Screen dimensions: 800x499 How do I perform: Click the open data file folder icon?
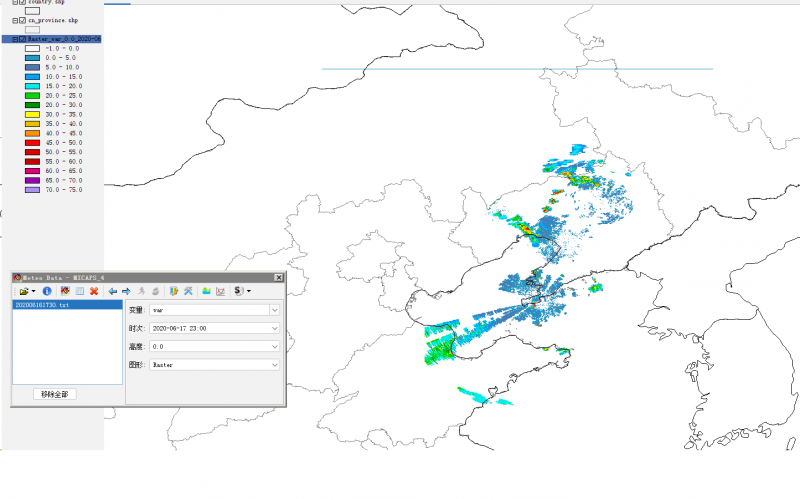[21, 291]
